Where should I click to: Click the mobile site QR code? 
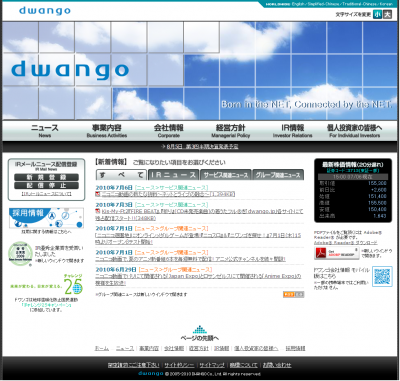pos(382,276)
